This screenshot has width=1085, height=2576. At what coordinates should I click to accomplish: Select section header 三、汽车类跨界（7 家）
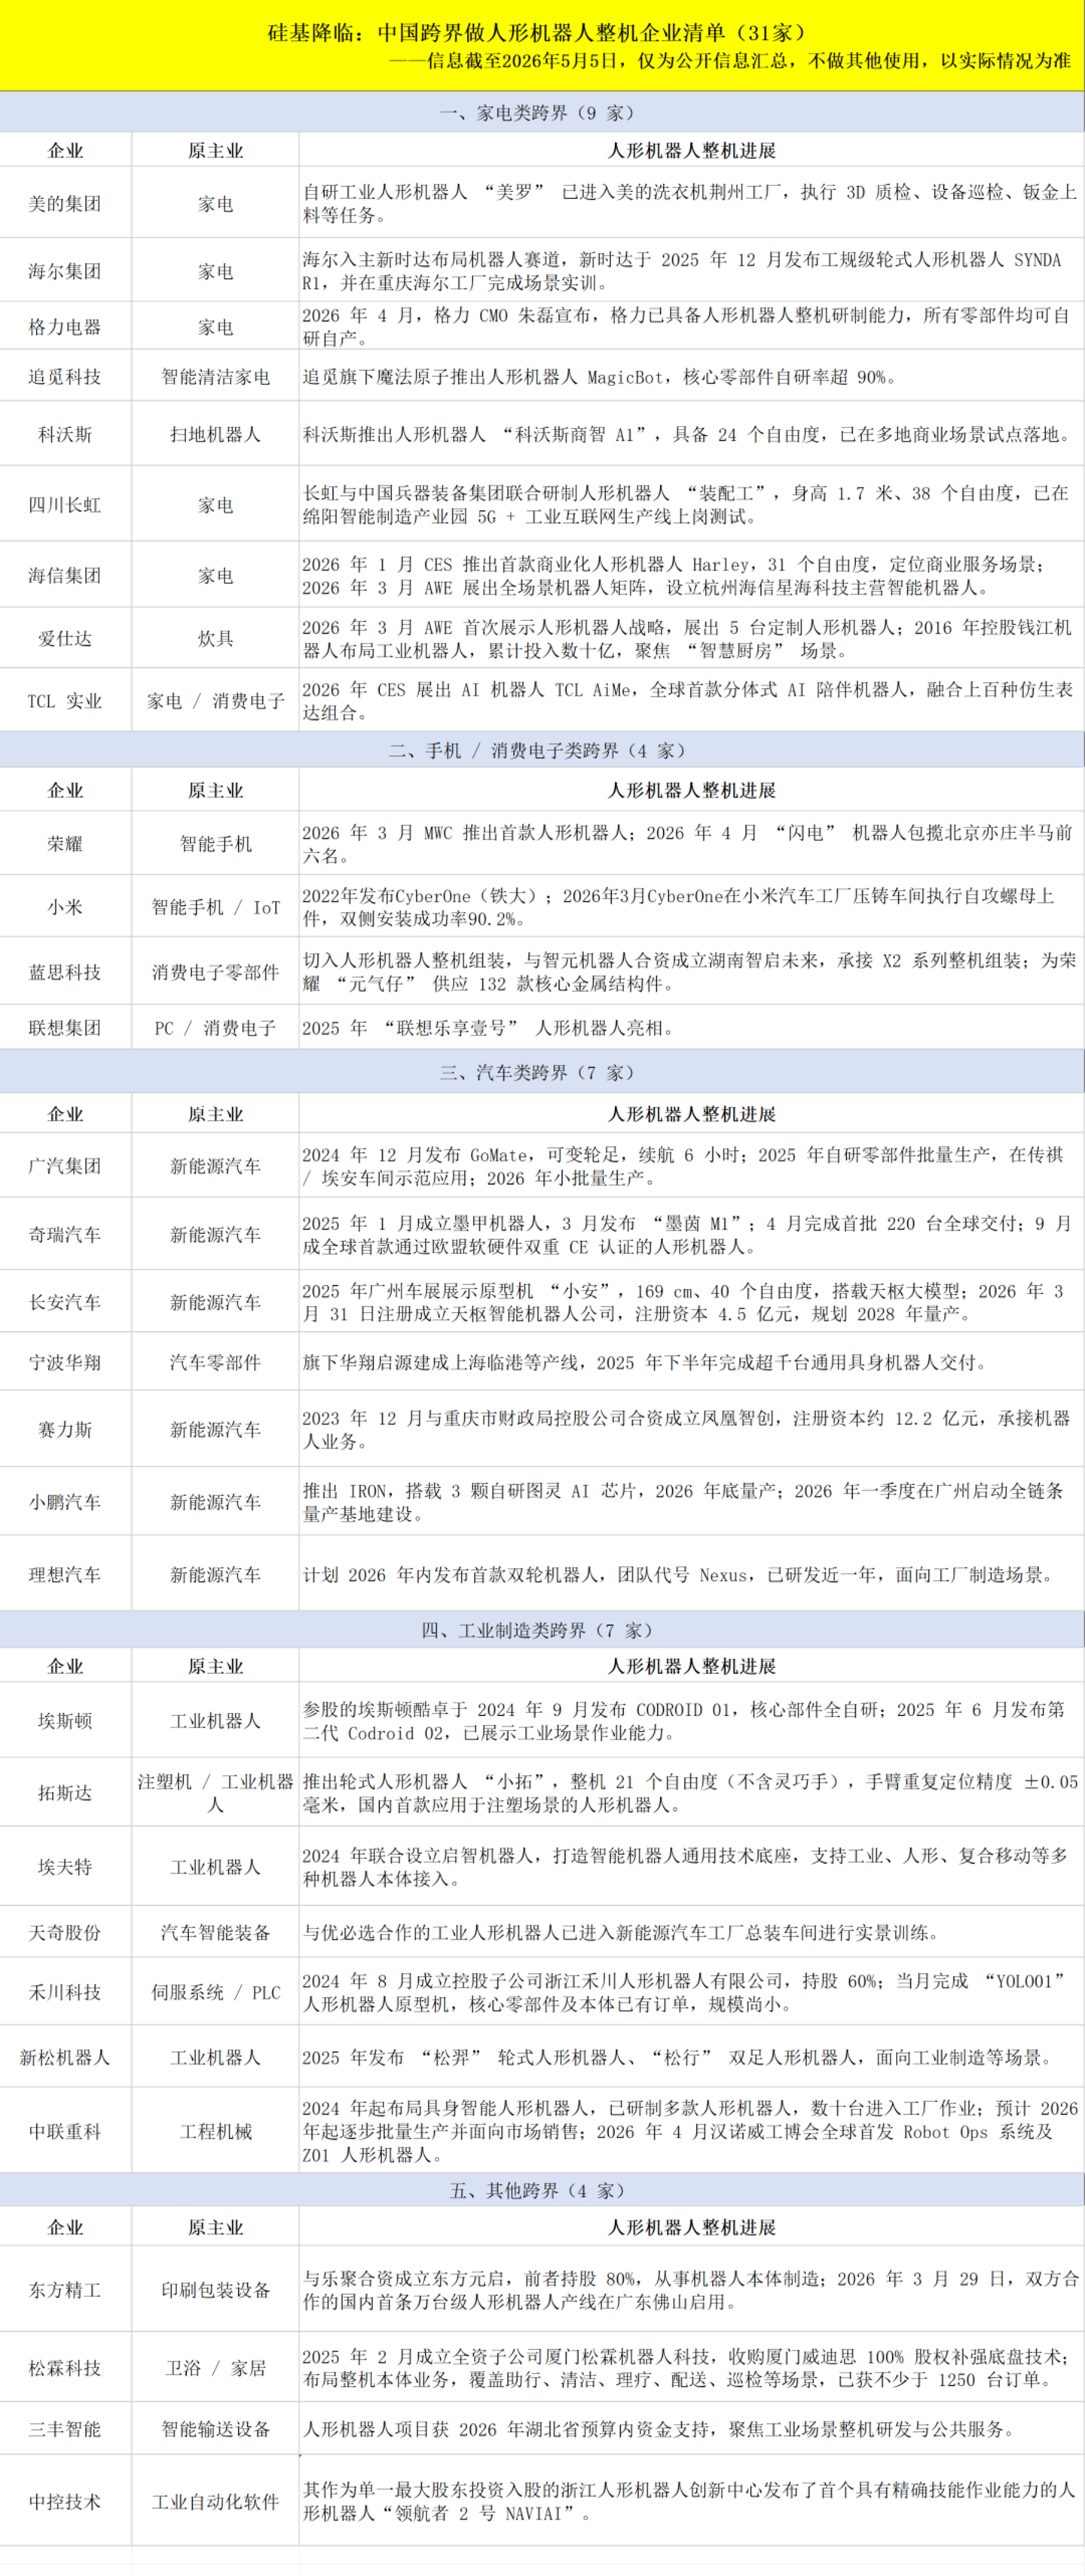click(542, 1072)
